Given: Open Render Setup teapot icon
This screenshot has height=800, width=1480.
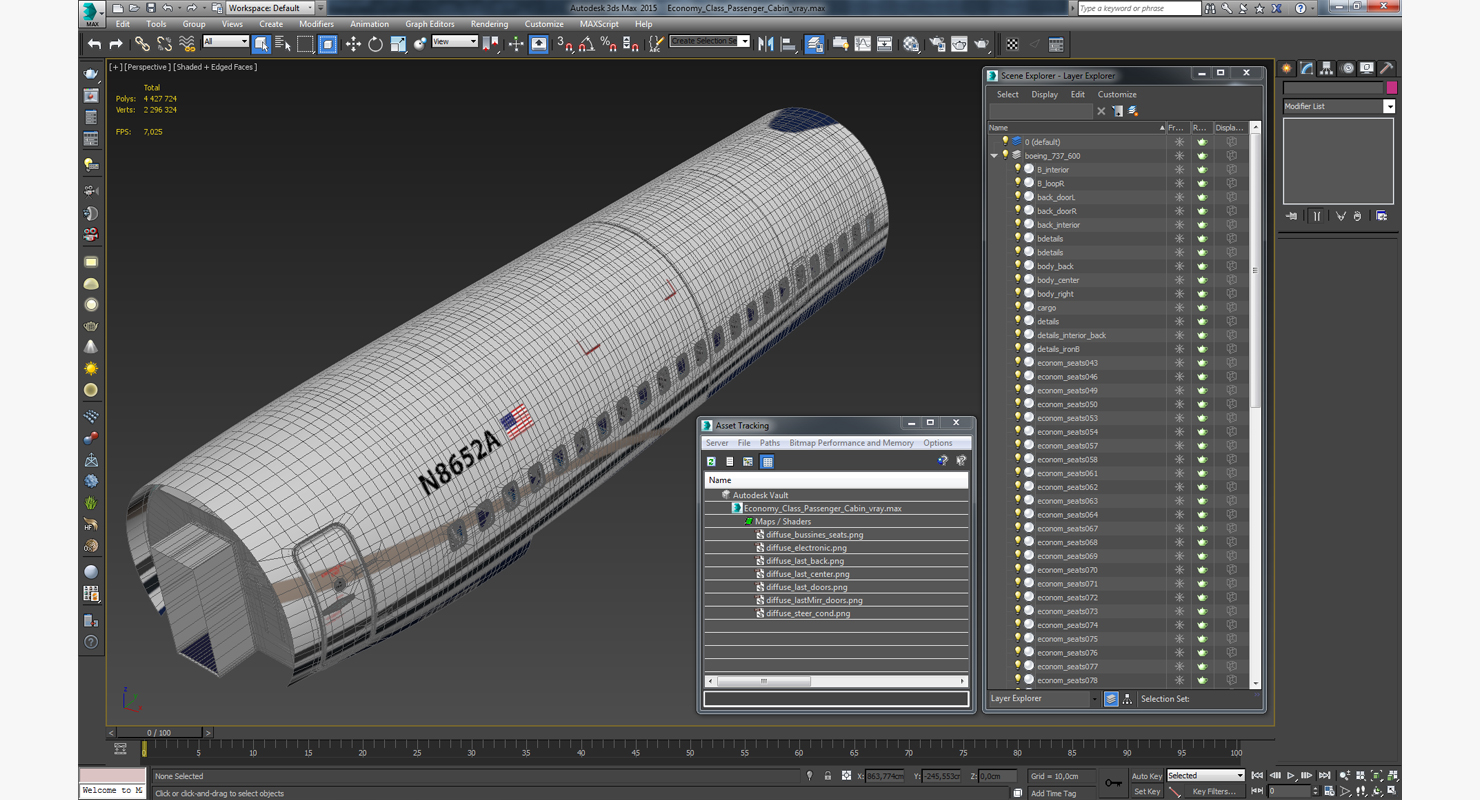Looking at the screenshot, I should 937,44.
